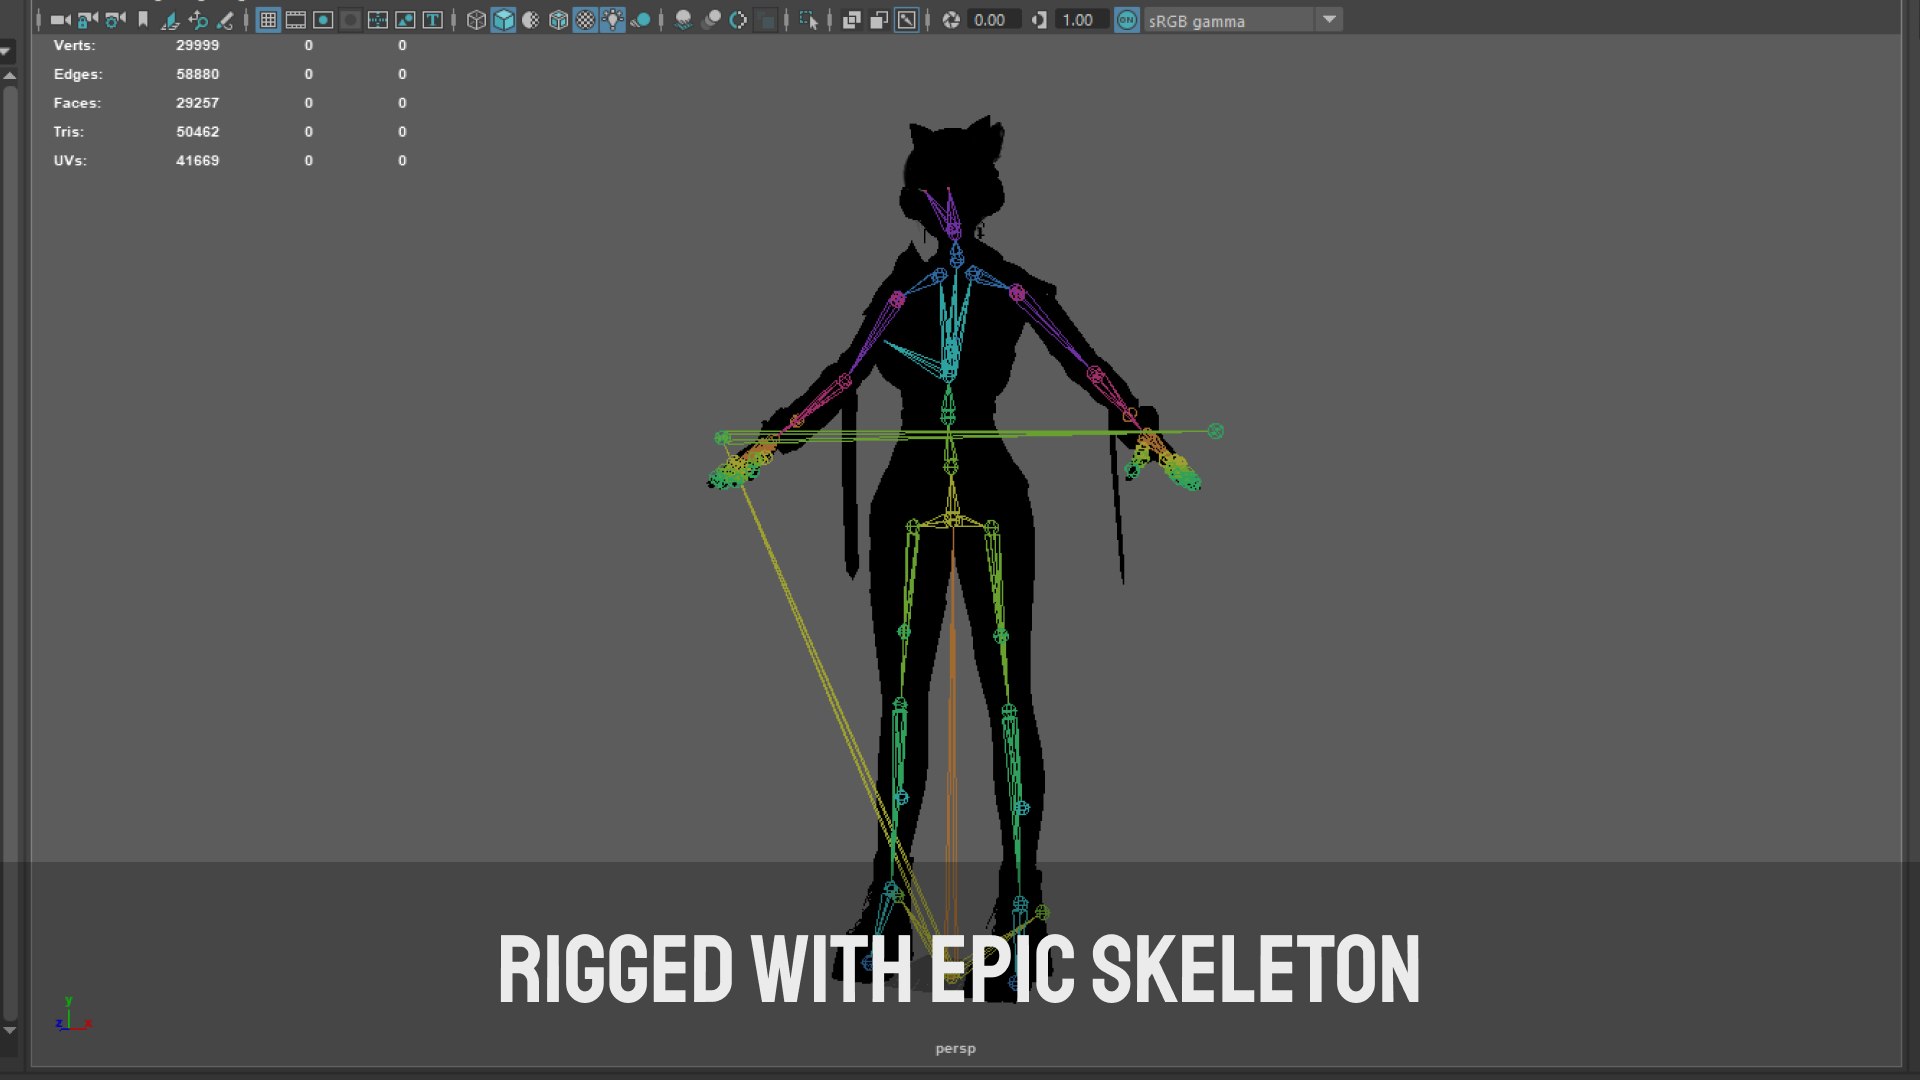Activate the 2D Pan/Zoom tool icon

tap(198, 20)
